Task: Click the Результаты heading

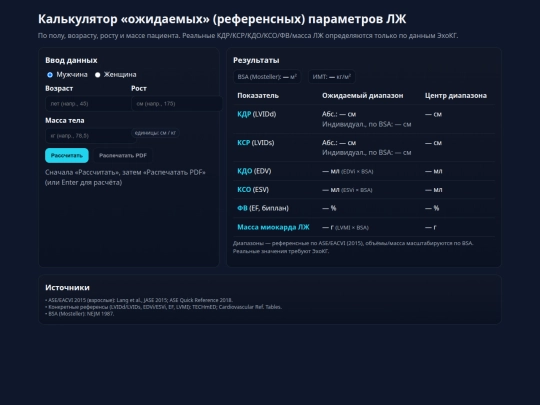Action: coord(256,60)
